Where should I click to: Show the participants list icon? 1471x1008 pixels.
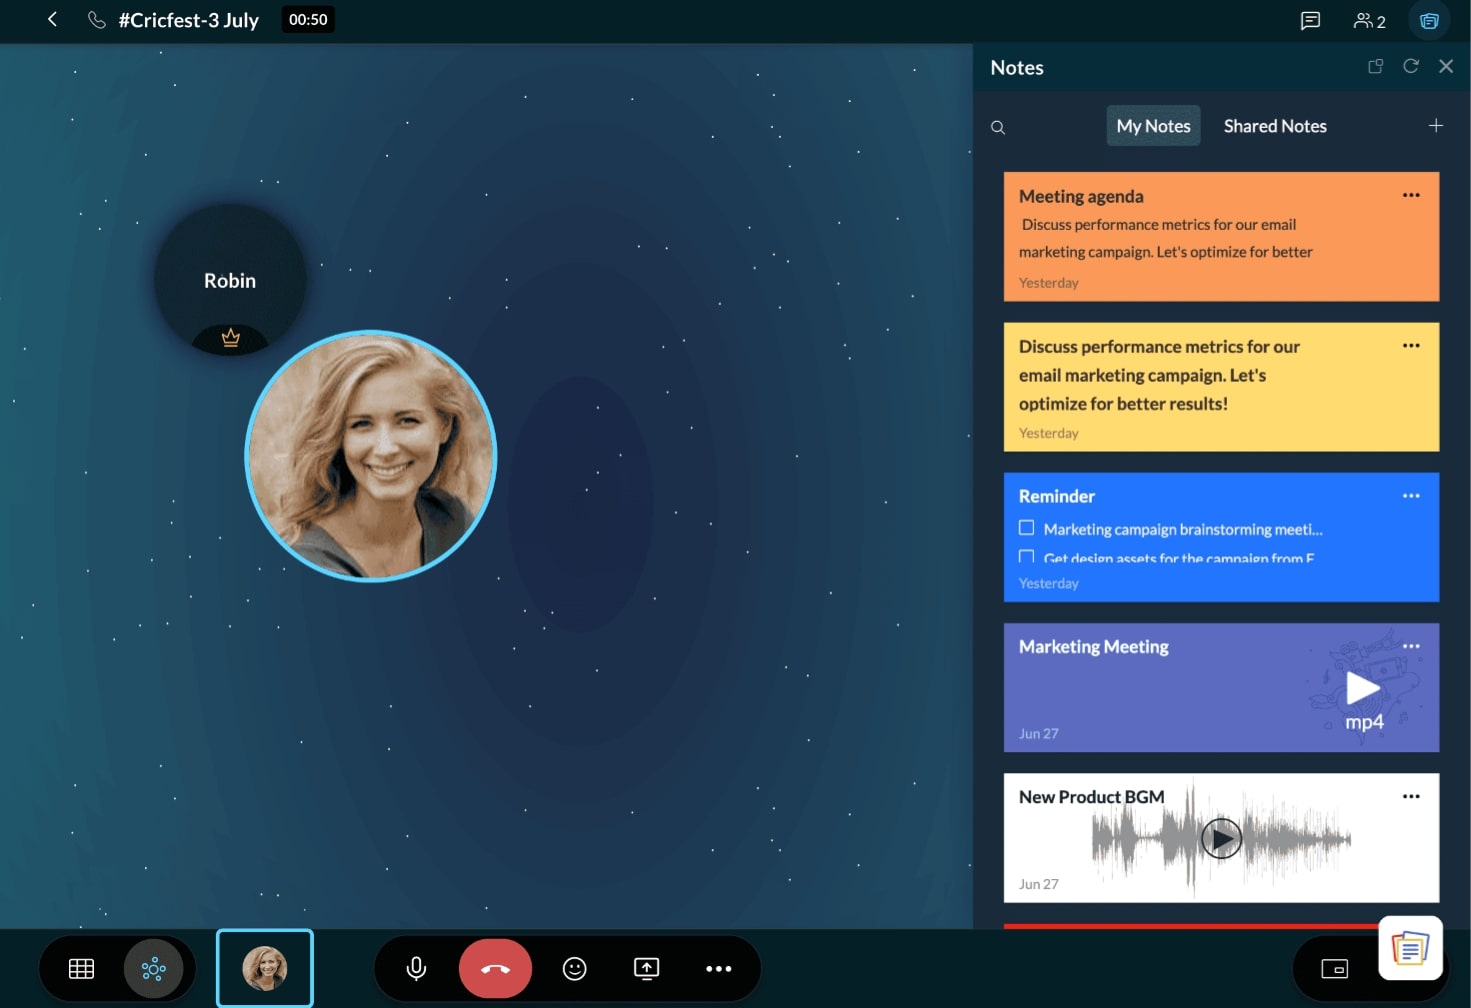[x=1368, y=20]
